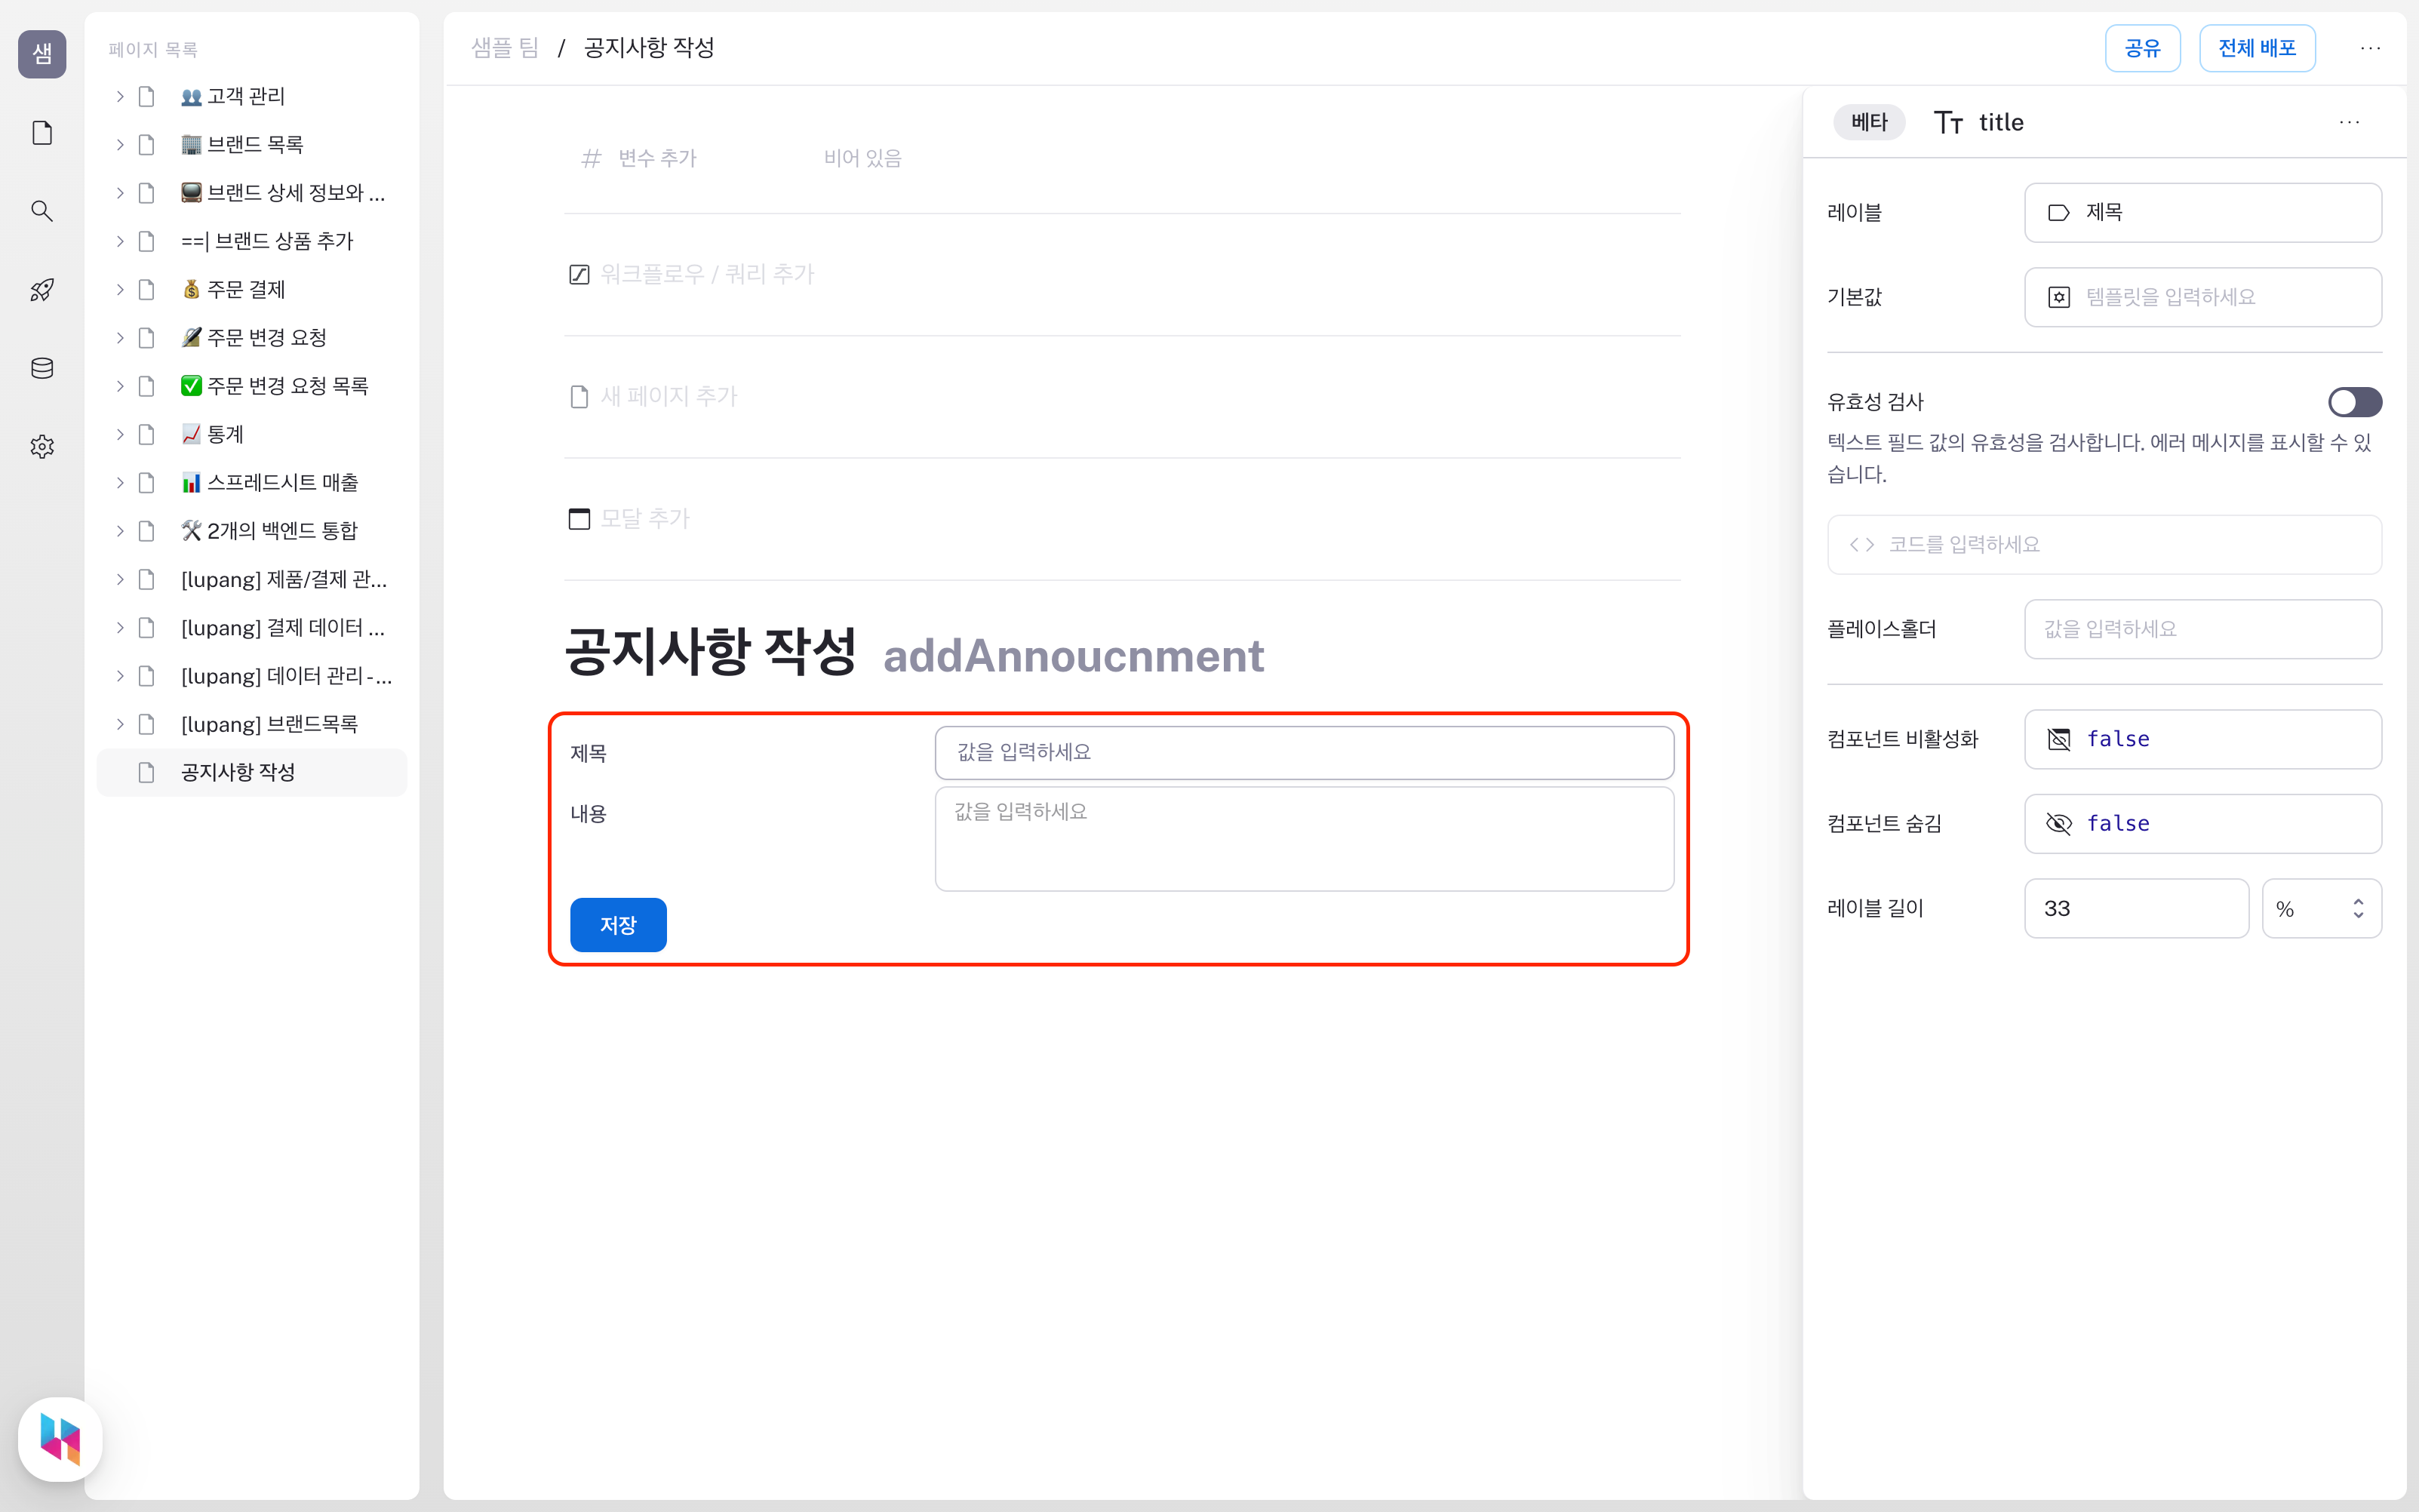The height and width of the screenshot is (1512, 2419).
Task: Open the 2개의 백엔드 통합 page
Action: pyautogui.click(x=252, y=531)
